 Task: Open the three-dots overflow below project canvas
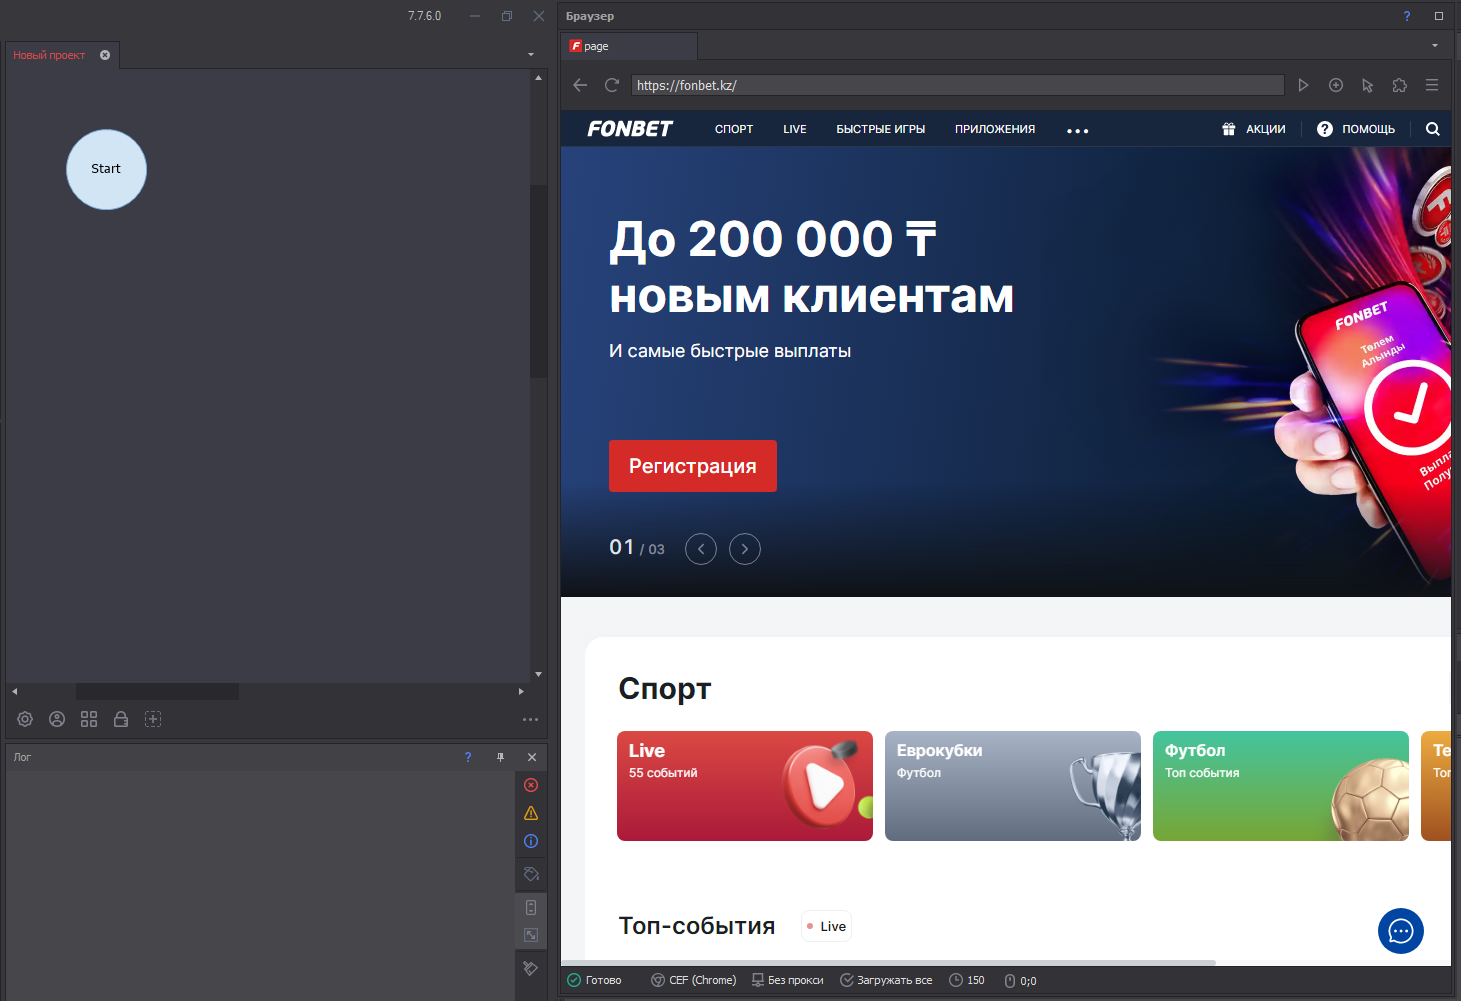(x=530, y=719)
